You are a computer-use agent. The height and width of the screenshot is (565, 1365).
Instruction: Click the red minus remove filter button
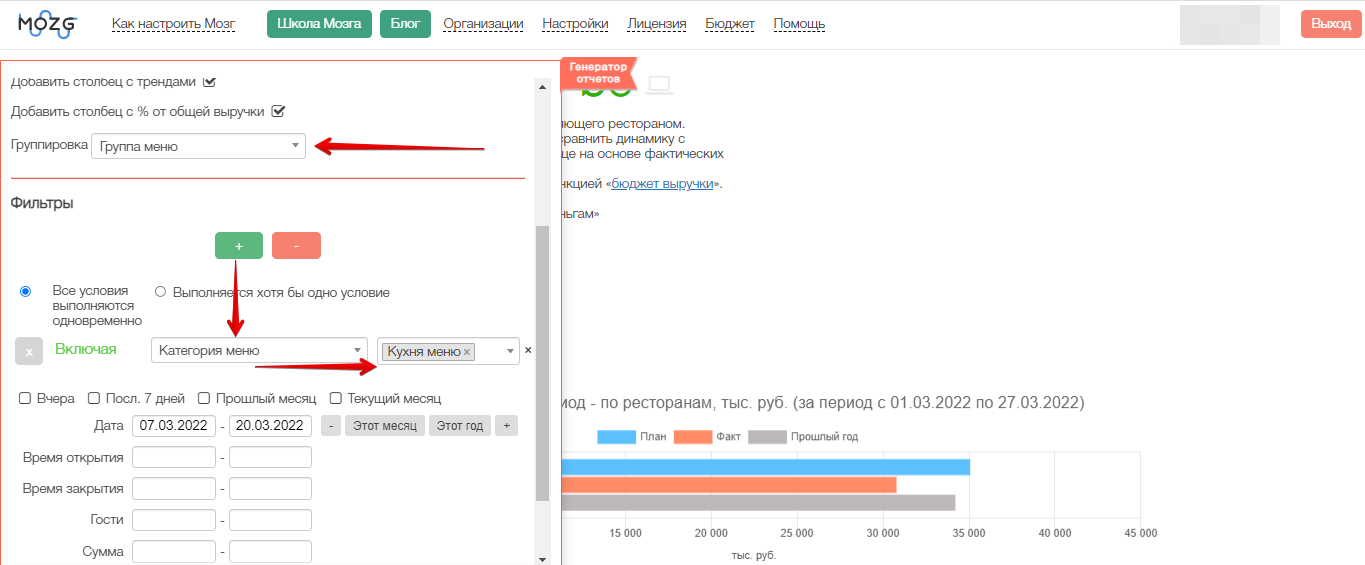coord(296,246)
